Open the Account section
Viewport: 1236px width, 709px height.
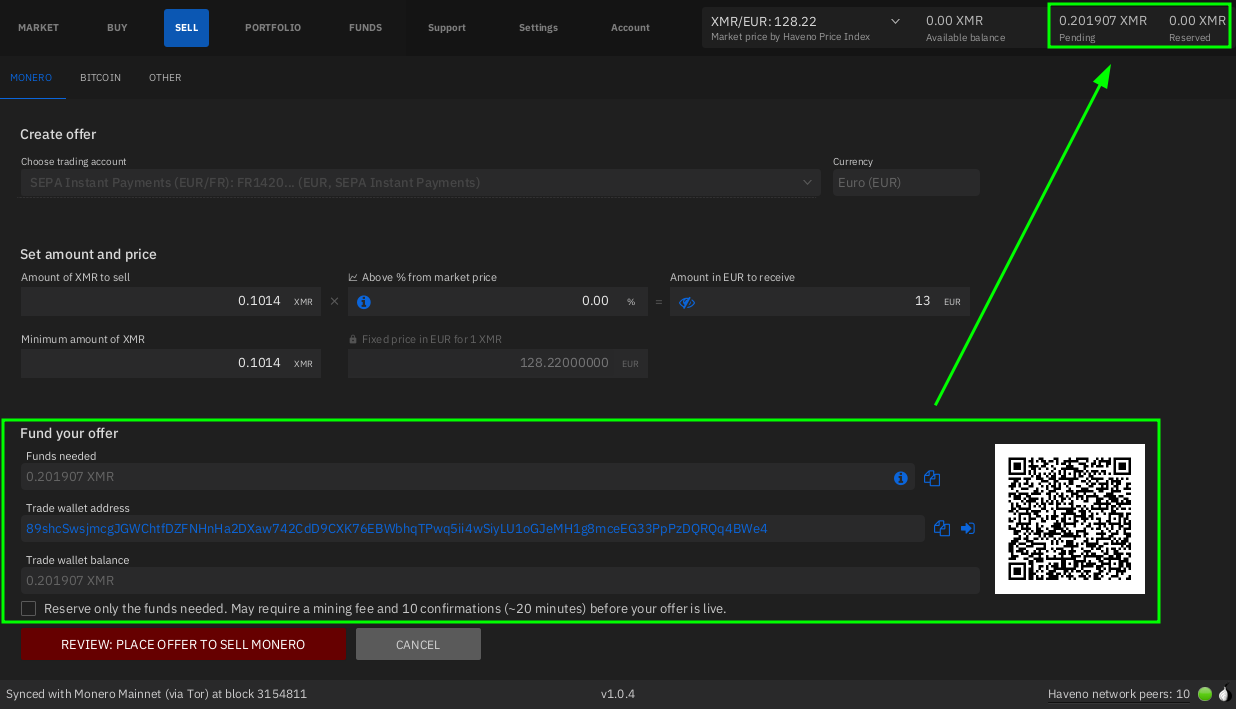[x=630, y=28]
